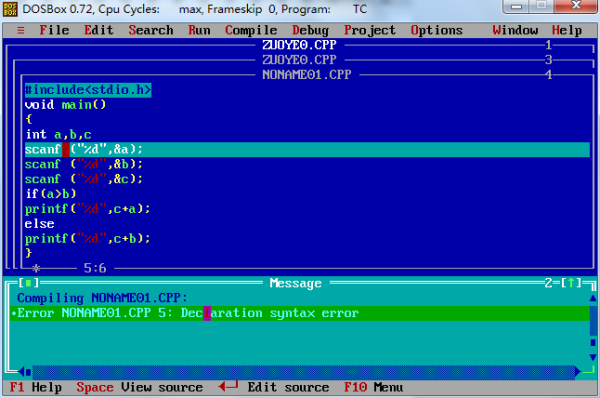This screenshot has height=398, width=600.
Task: Click the #include<stdio.h> line
Action: [x=88, y=90]
